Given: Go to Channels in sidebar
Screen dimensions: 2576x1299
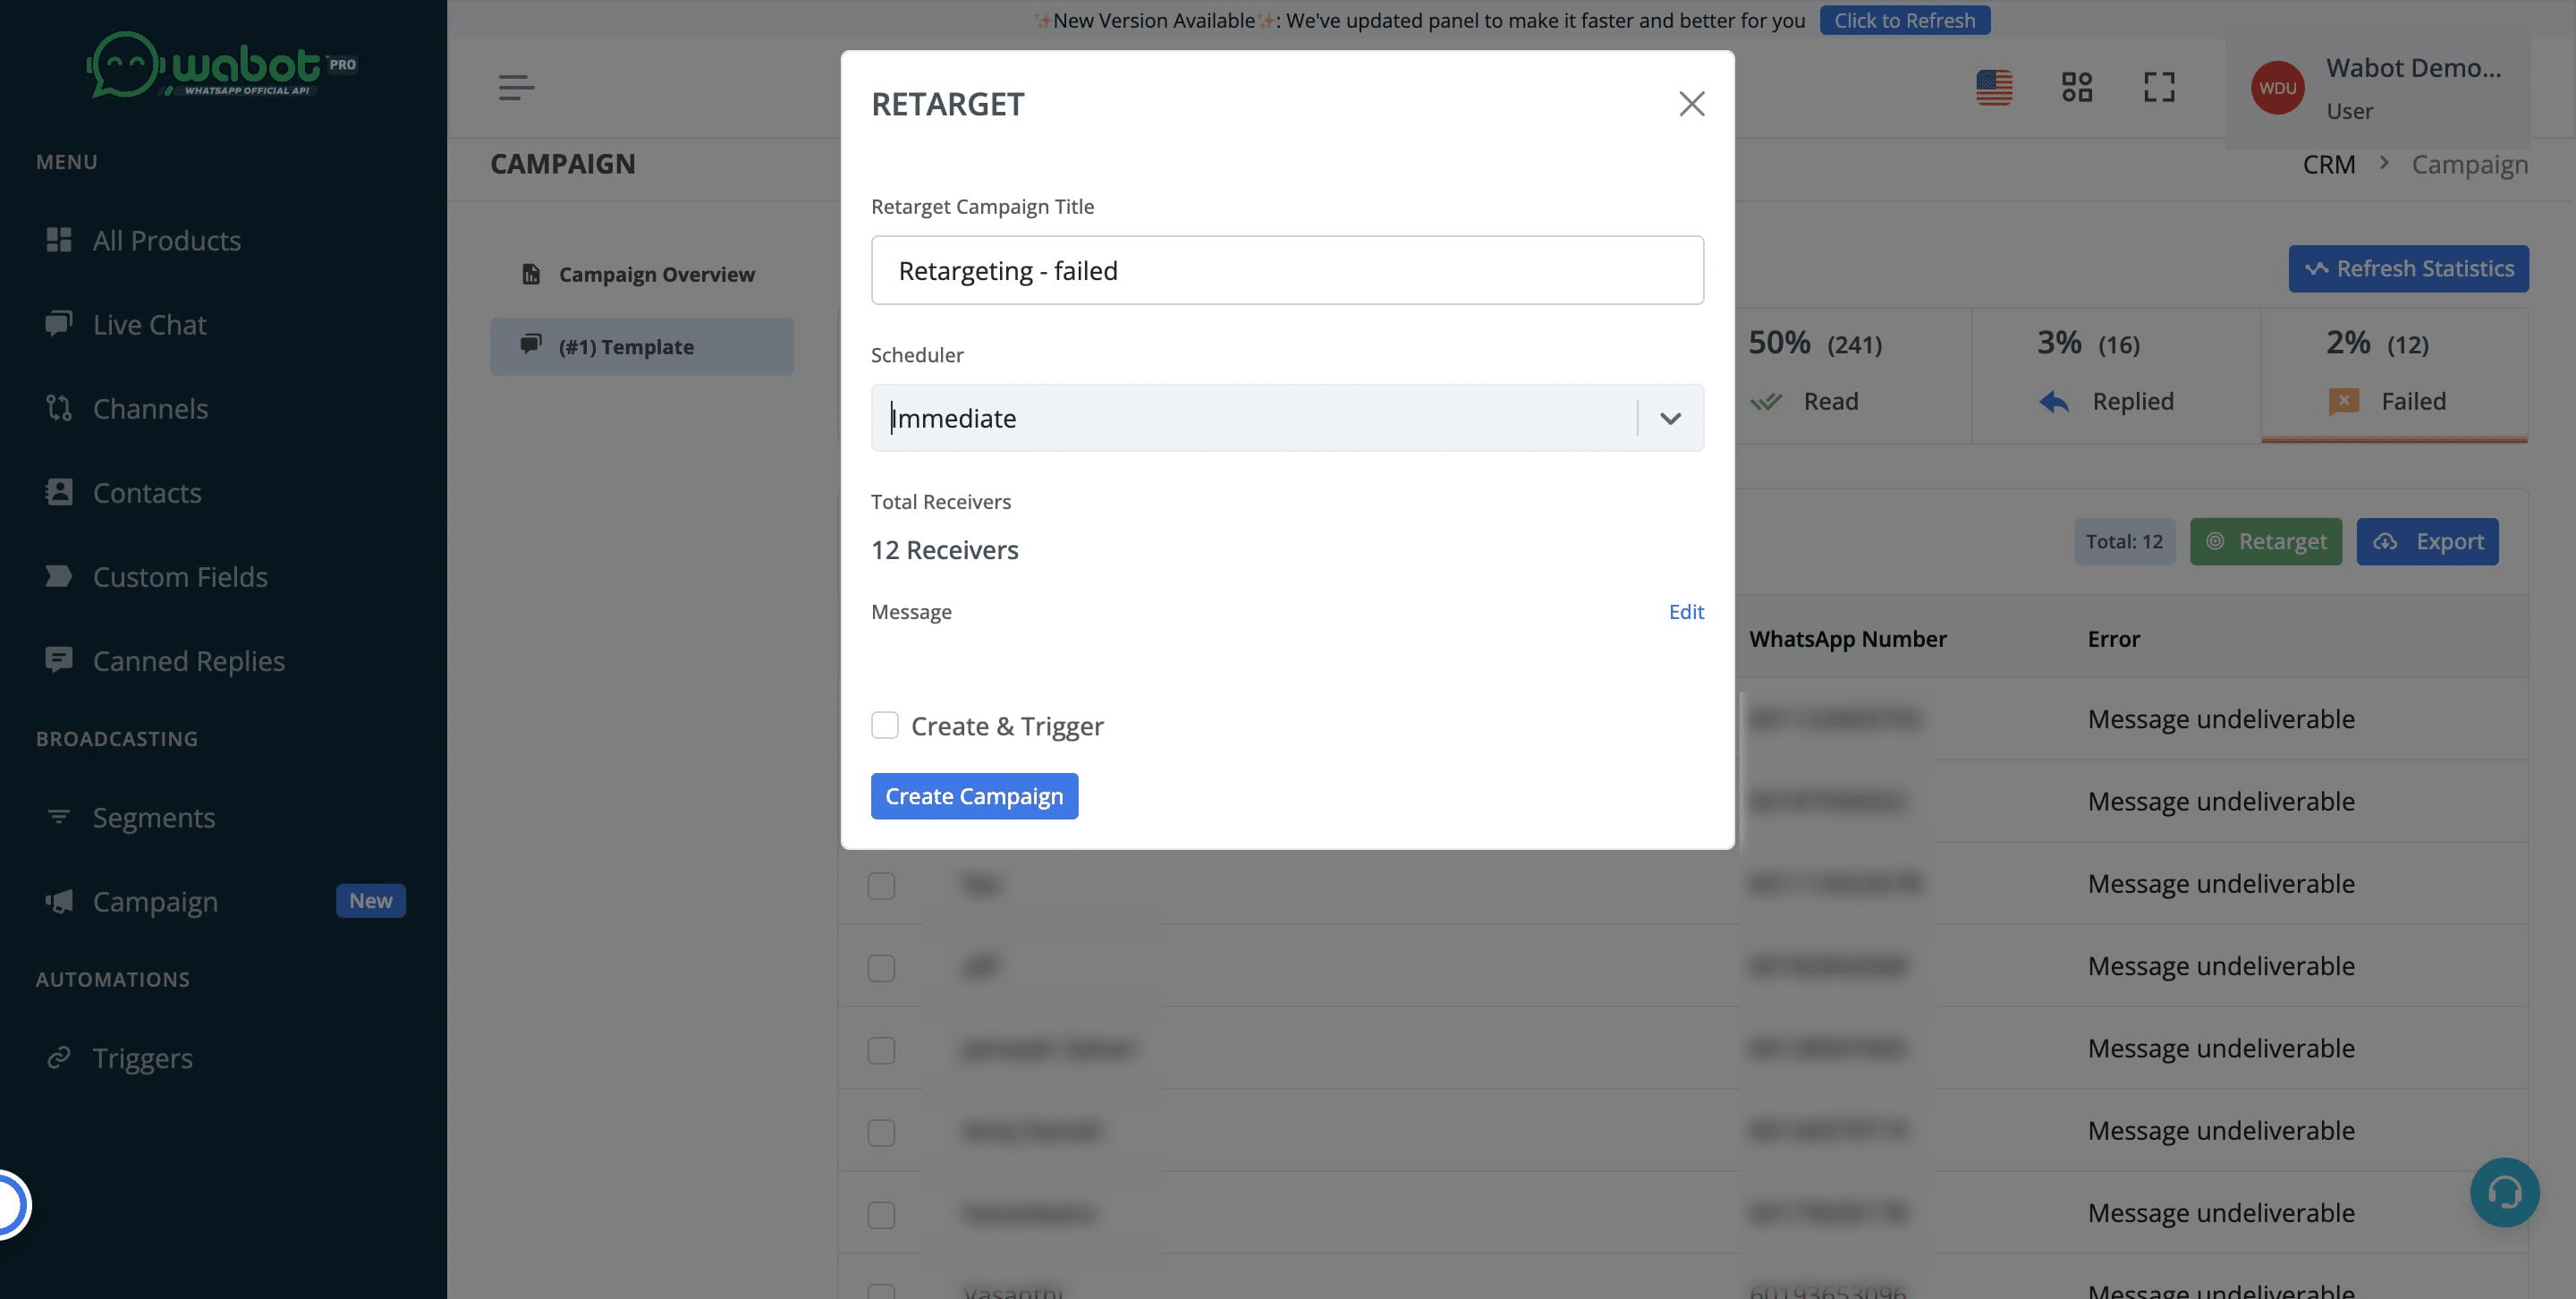Looking at the screenshot, I should 150,408.
